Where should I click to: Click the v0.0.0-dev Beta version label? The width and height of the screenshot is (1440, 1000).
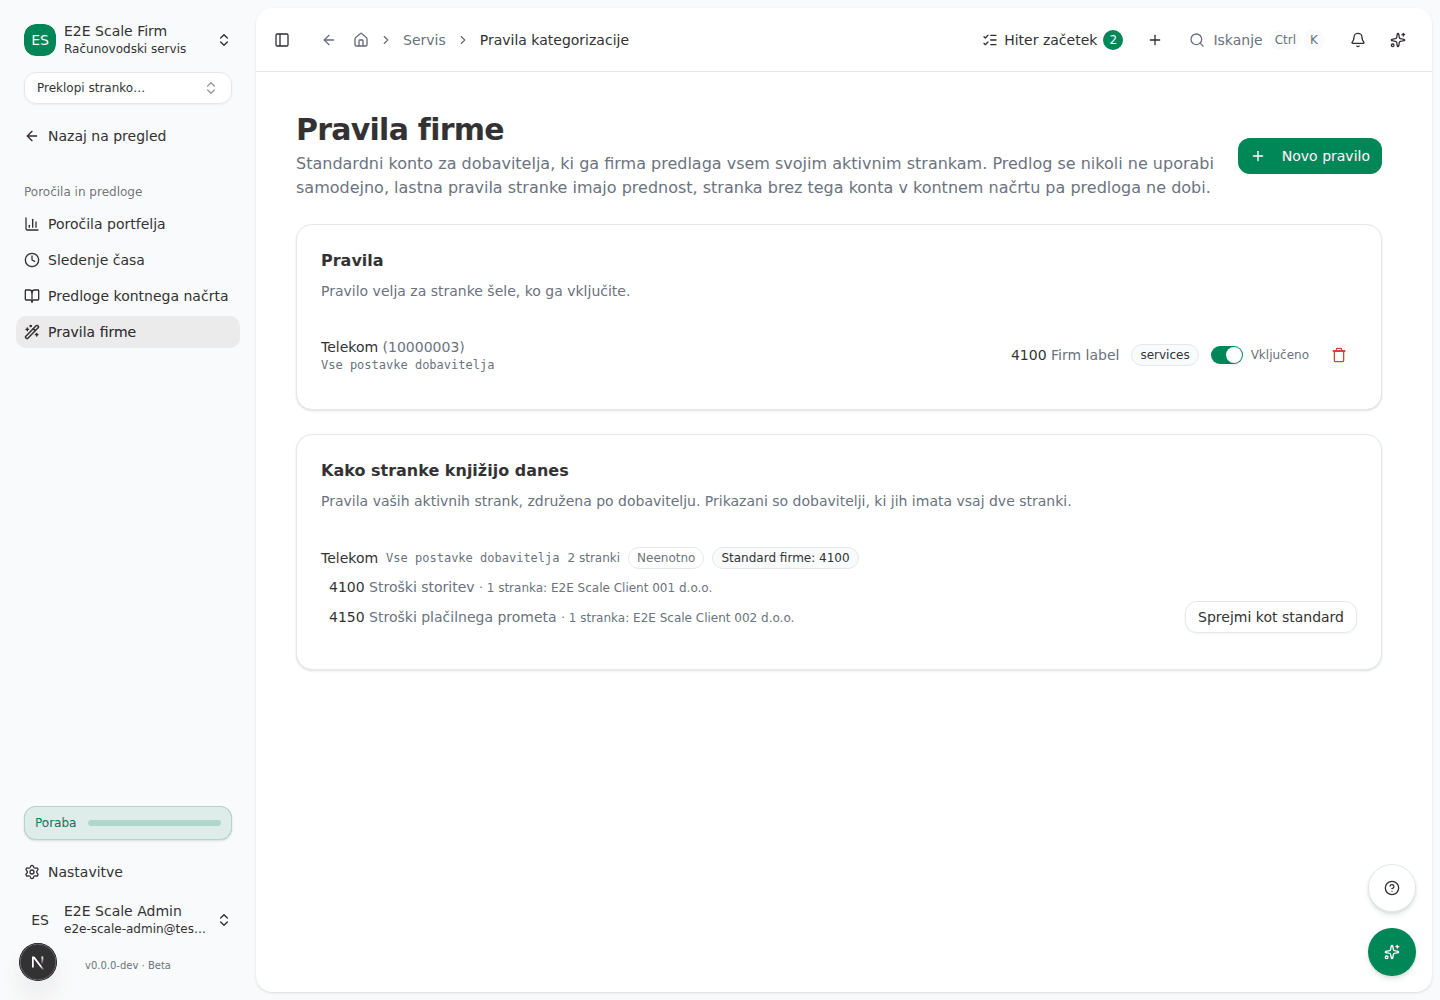[x=128, y=965]
